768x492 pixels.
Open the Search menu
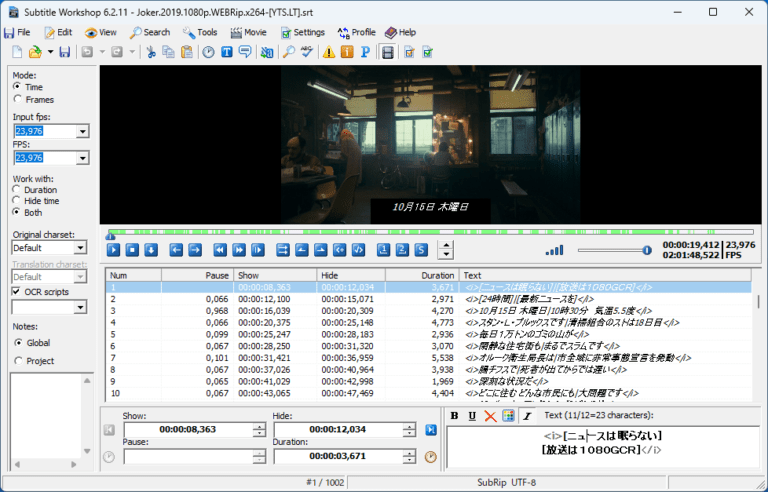point(150,32)
